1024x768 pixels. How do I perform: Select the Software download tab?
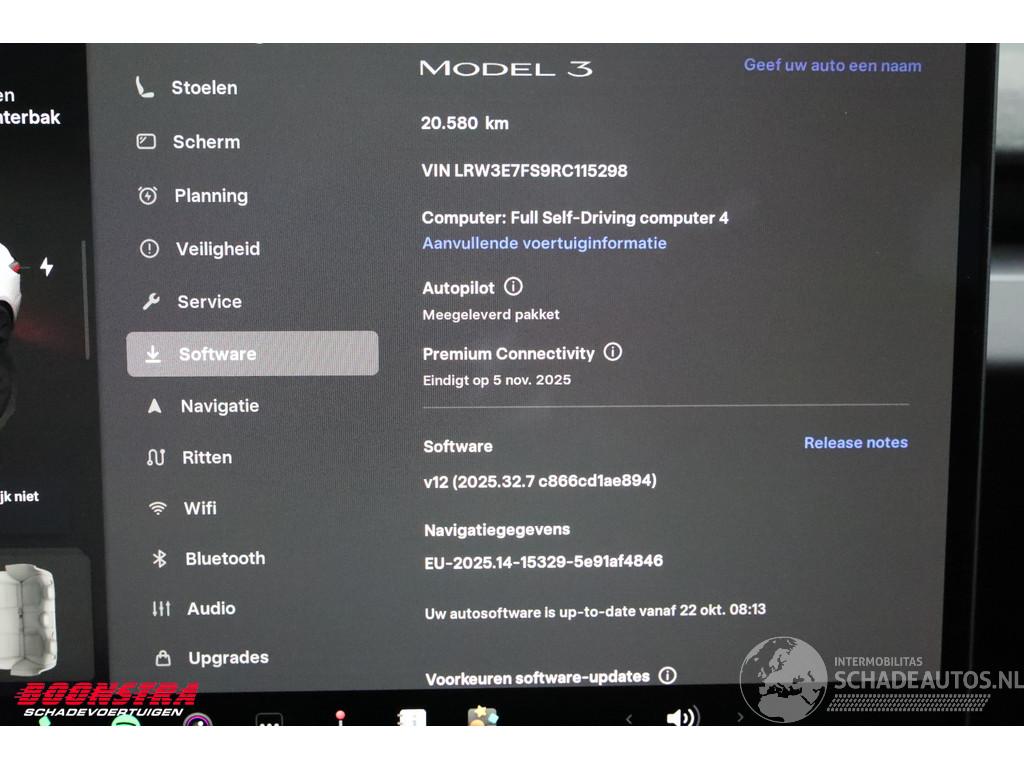[252, 354]
